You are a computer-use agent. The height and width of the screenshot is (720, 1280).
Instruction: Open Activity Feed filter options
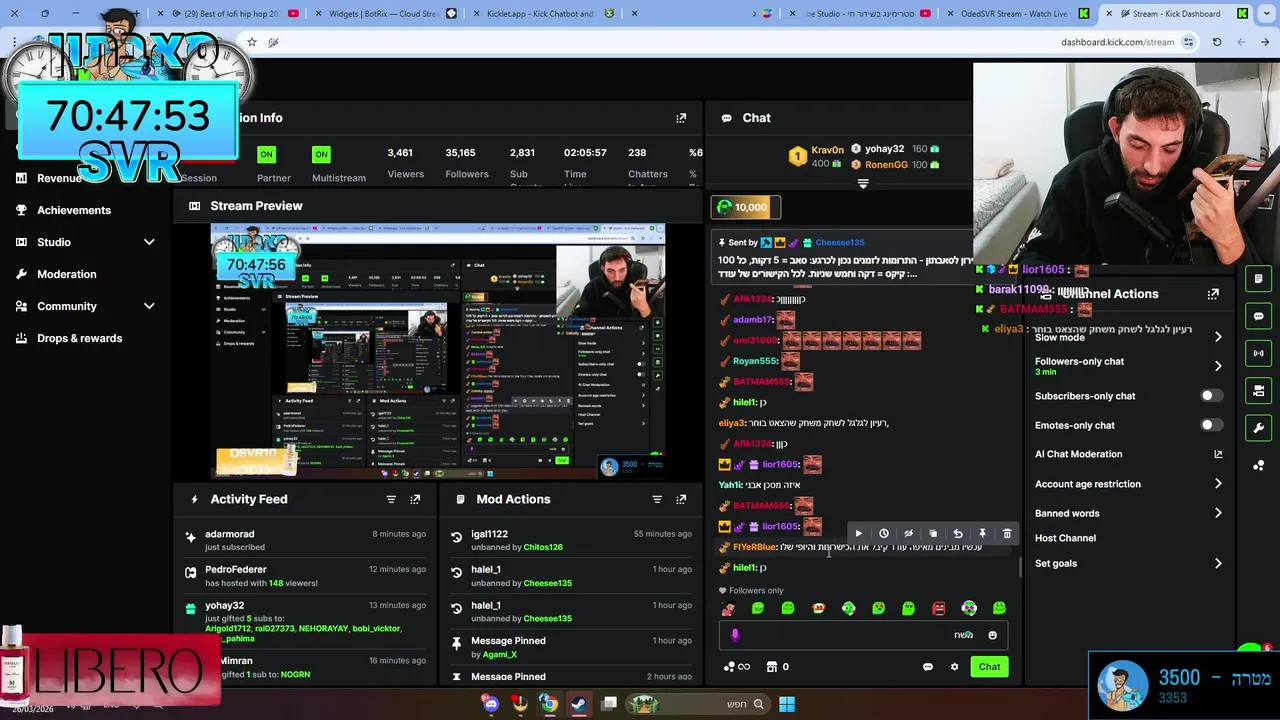(391, 499)
